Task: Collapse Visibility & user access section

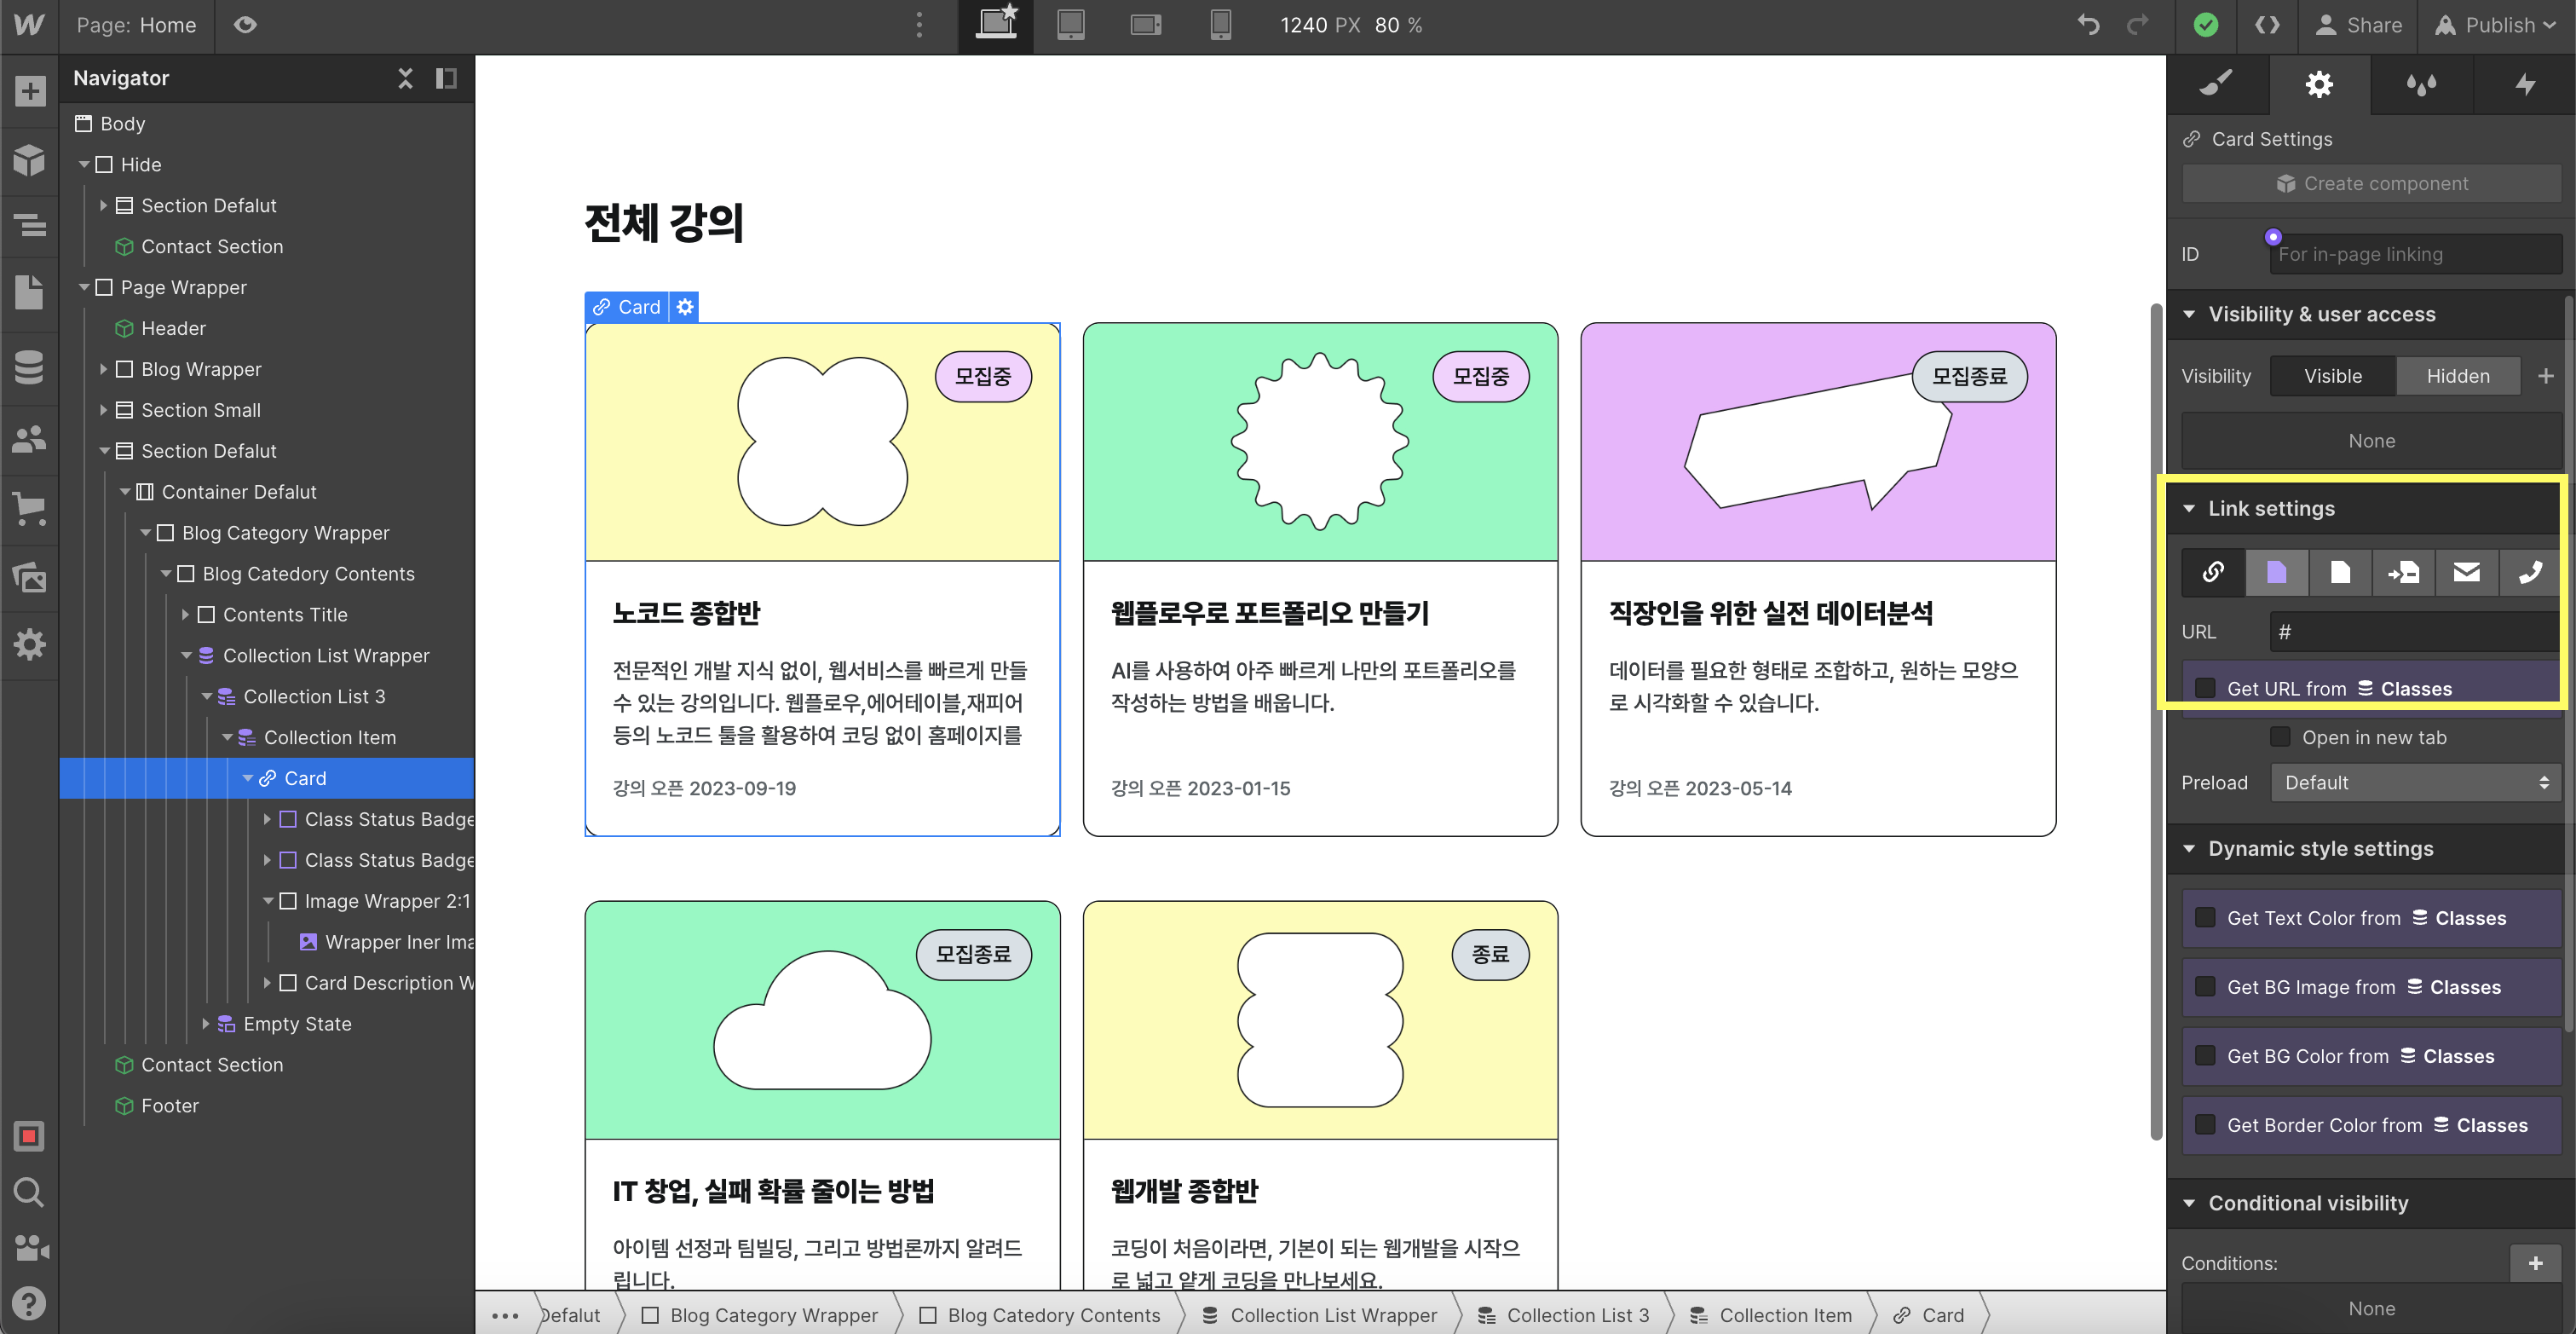Action: pyautogui.click(x=2189, y=314)
